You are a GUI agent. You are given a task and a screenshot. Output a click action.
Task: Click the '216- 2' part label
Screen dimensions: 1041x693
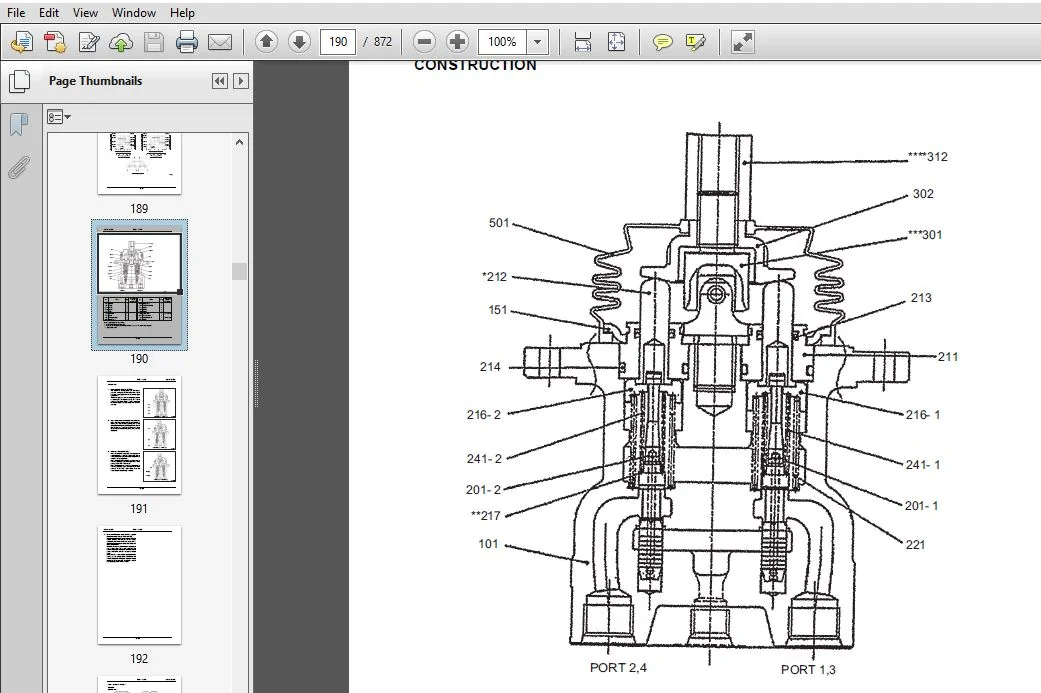(483, 415)
